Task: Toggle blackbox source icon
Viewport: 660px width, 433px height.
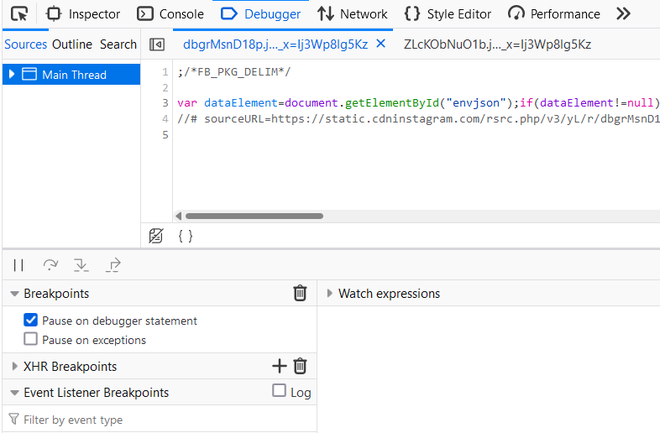Action: point(155,236)
